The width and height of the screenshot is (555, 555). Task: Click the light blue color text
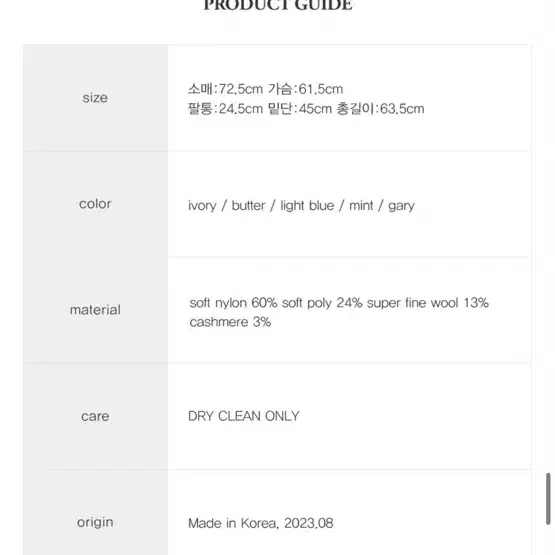[307, 206]
